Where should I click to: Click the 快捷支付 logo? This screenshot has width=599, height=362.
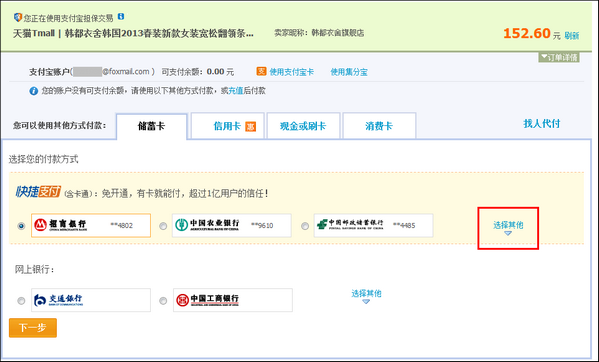38,192
